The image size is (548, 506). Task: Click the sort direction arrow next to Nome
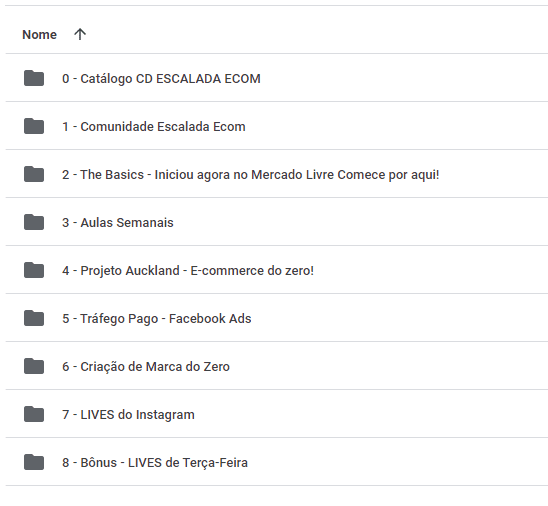click(x=80, y=34)
